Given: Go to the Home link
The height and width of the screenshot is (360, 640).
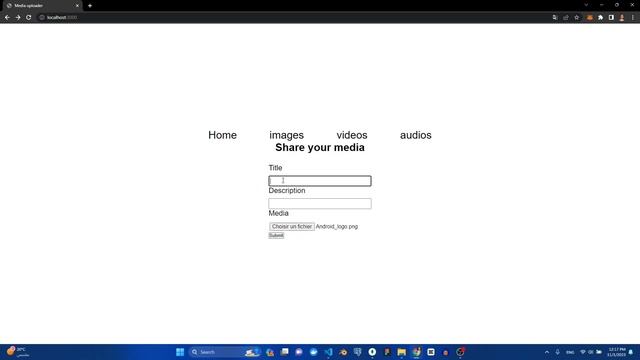Looking at the screenshot, I should [x=222, y=135].
